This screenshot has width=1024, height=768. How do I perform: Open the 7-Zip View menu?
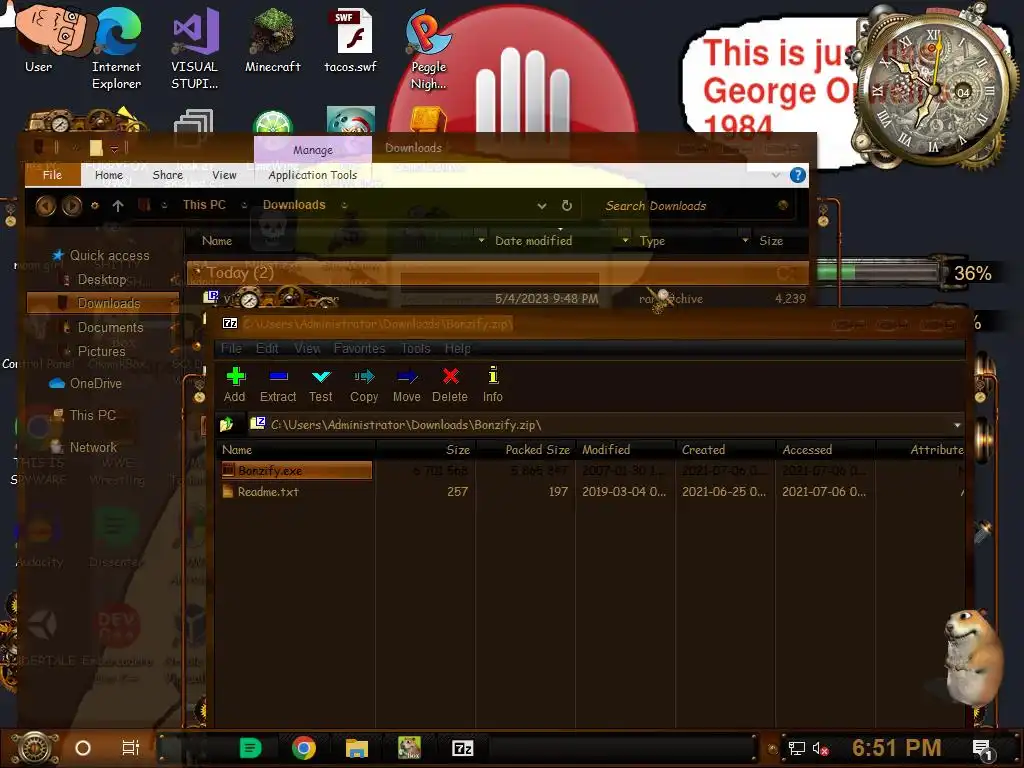tap(307, 349)
